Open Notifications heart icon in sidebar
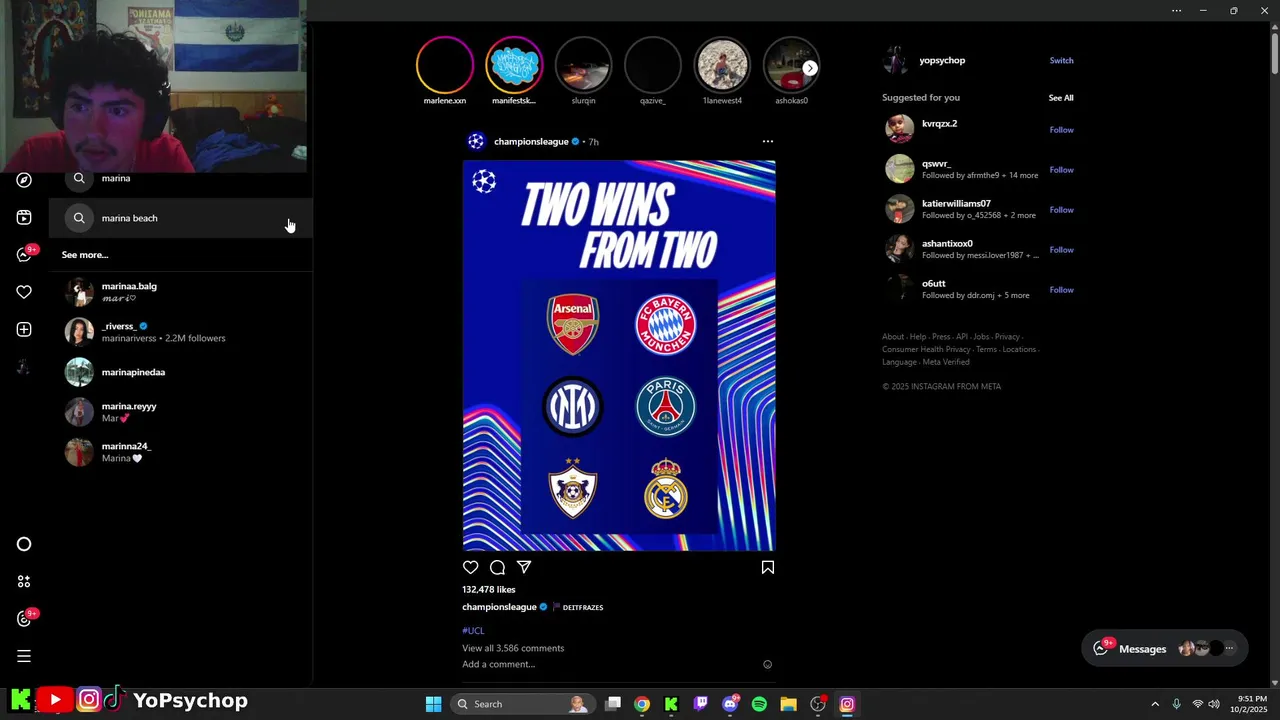Image resolution: width=1280 pixels, height=720 pixels. 24,292
